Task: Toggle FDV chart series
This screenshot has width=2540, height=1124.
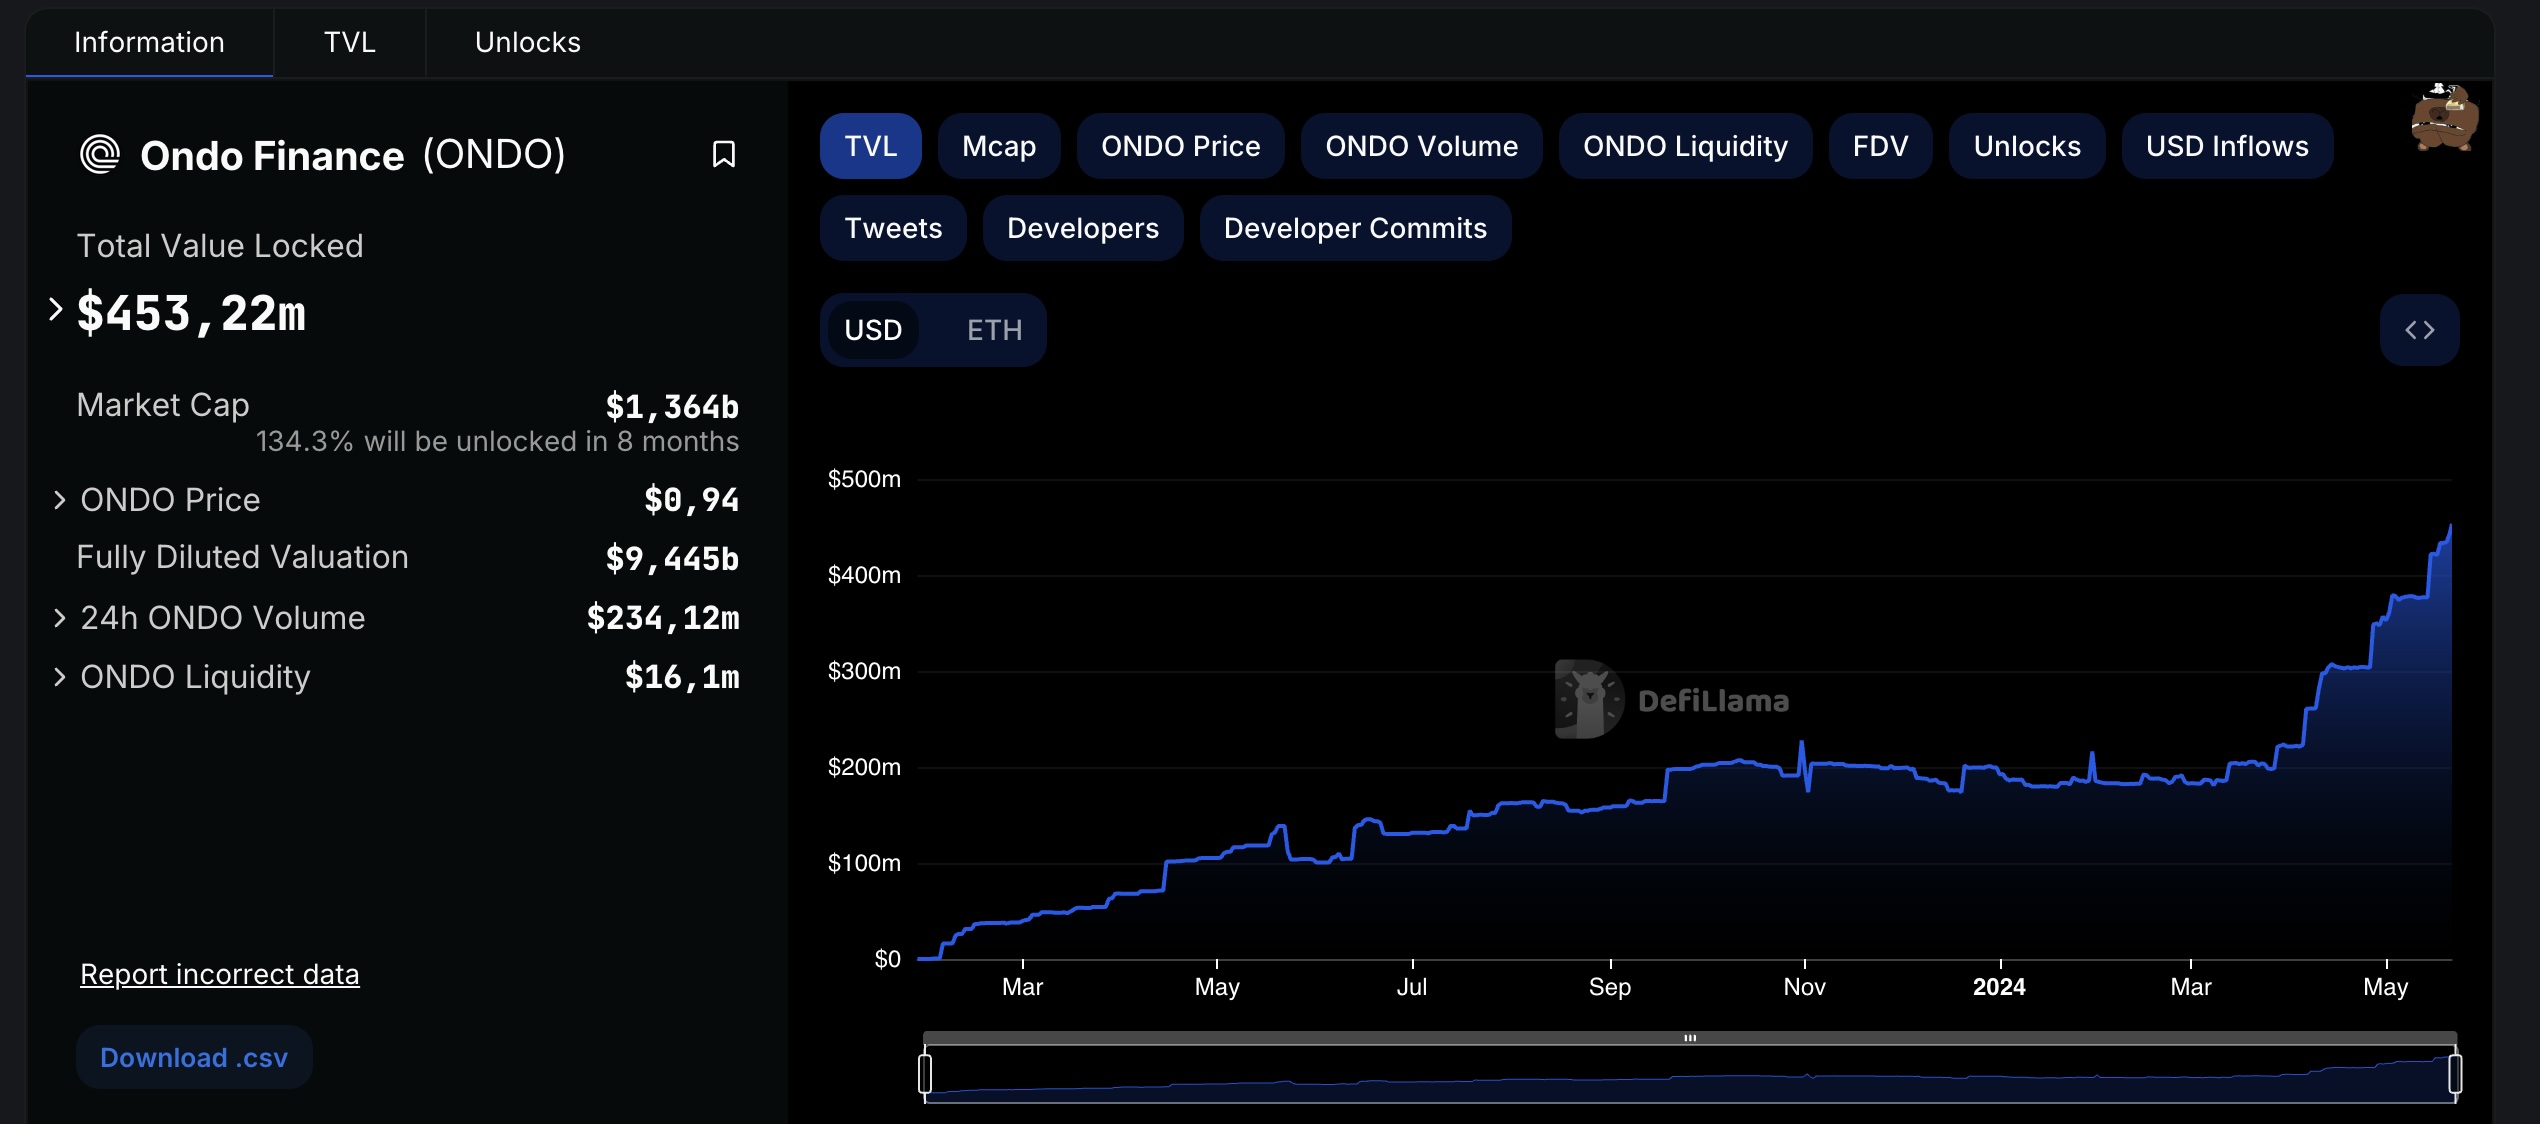Action: pyautogui.click(x=1880, y=146)
